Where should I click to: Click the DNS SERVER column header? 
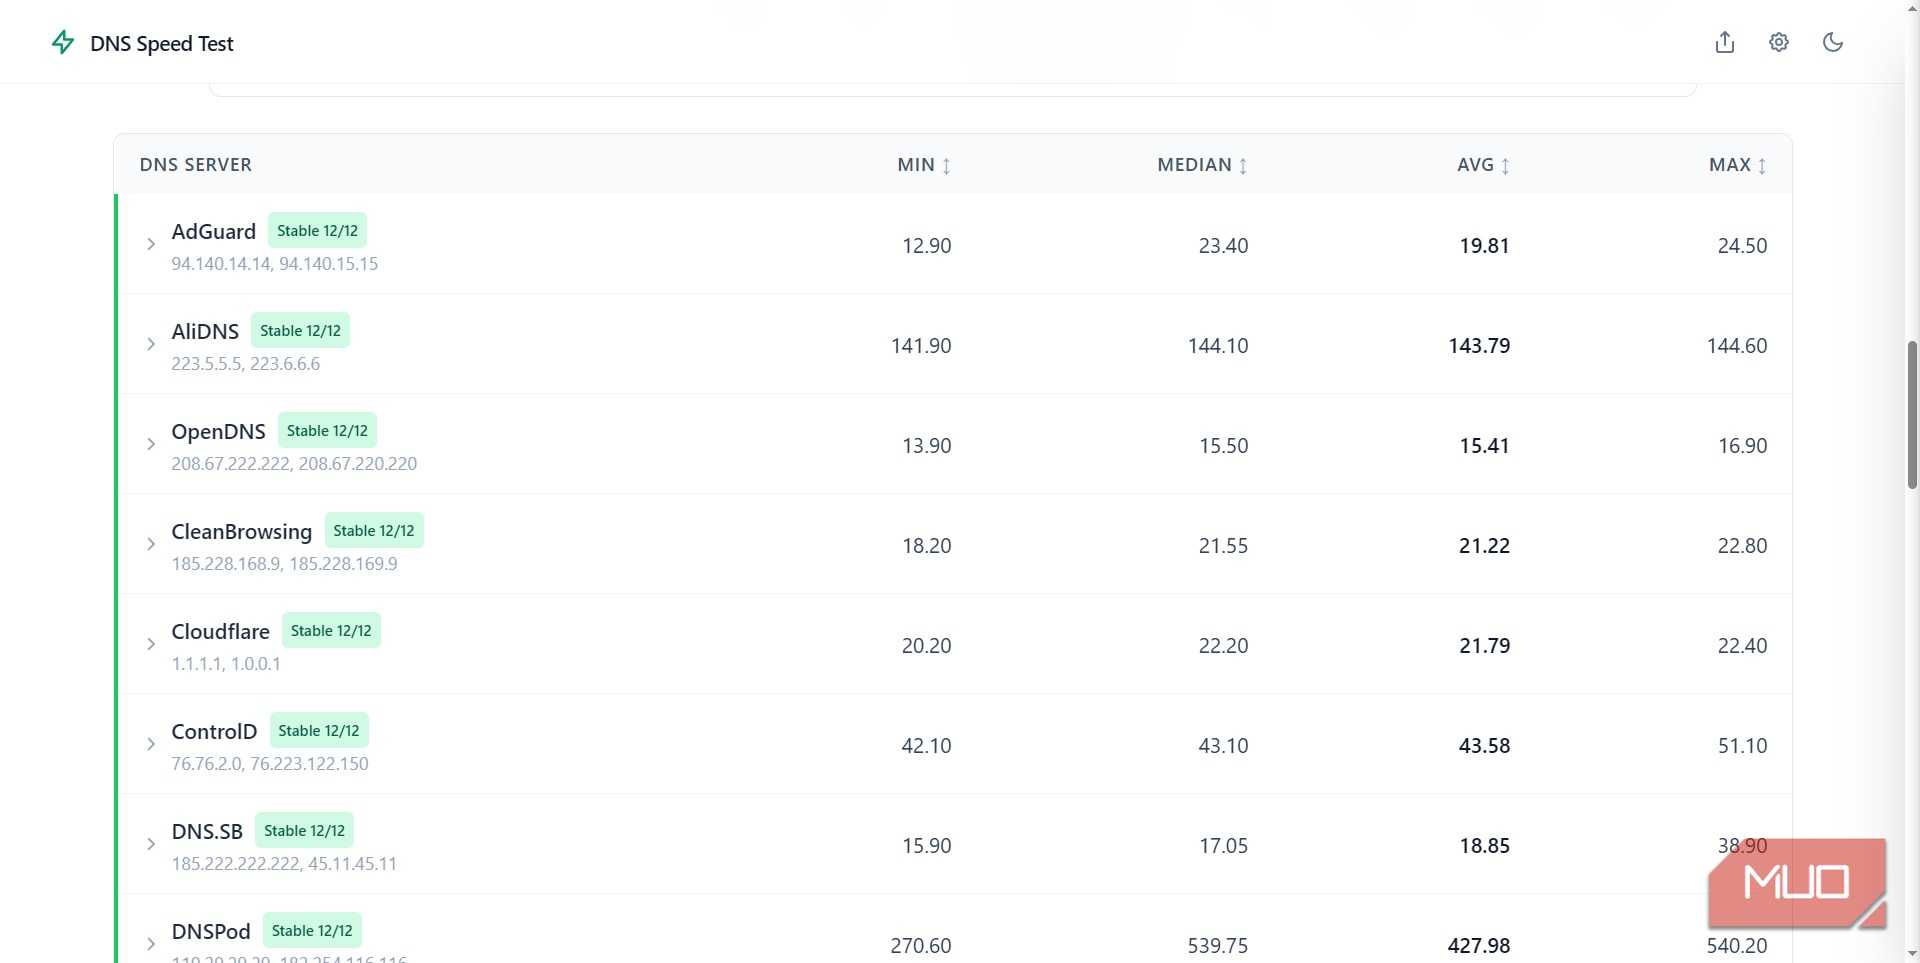point(195,165)
